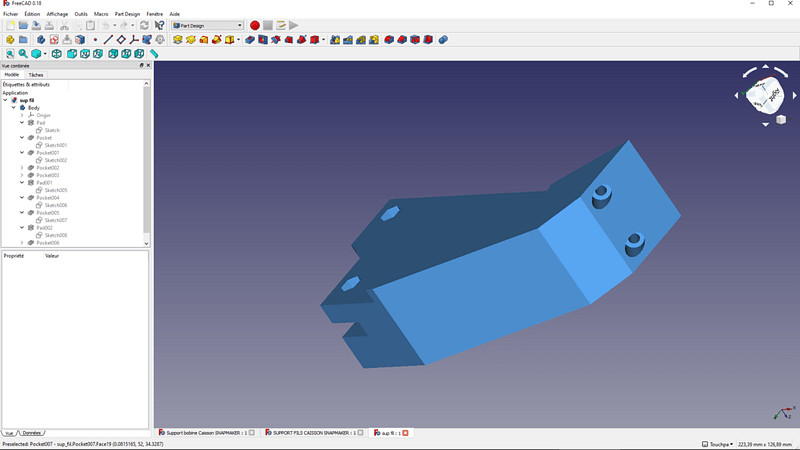
Task: Select the datum point tool
Action: pyautogui.click(x=95, y=40)
